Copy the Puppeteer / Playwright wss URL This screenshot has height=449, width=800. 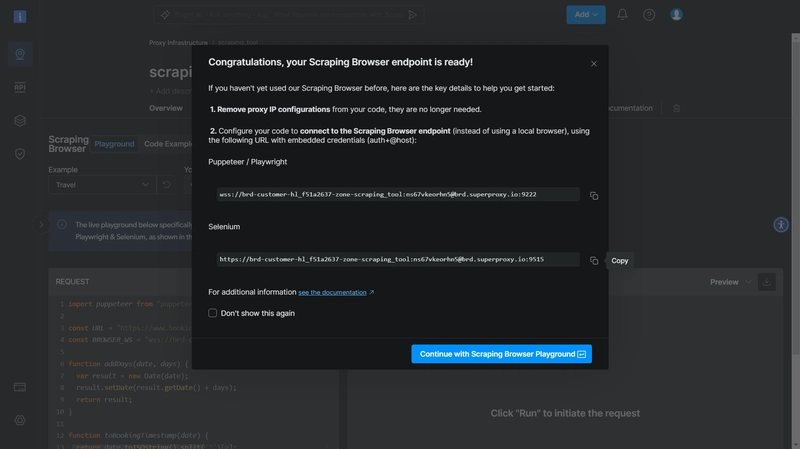tap(594, 196)
